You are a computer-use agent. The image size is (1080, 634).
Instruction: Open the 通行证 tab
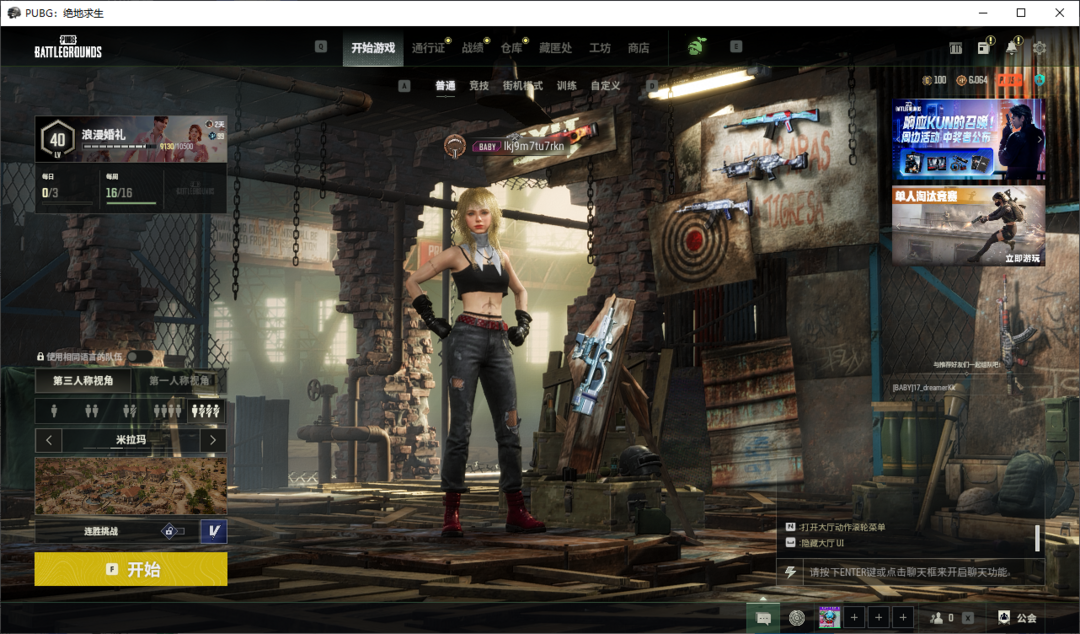428,48
